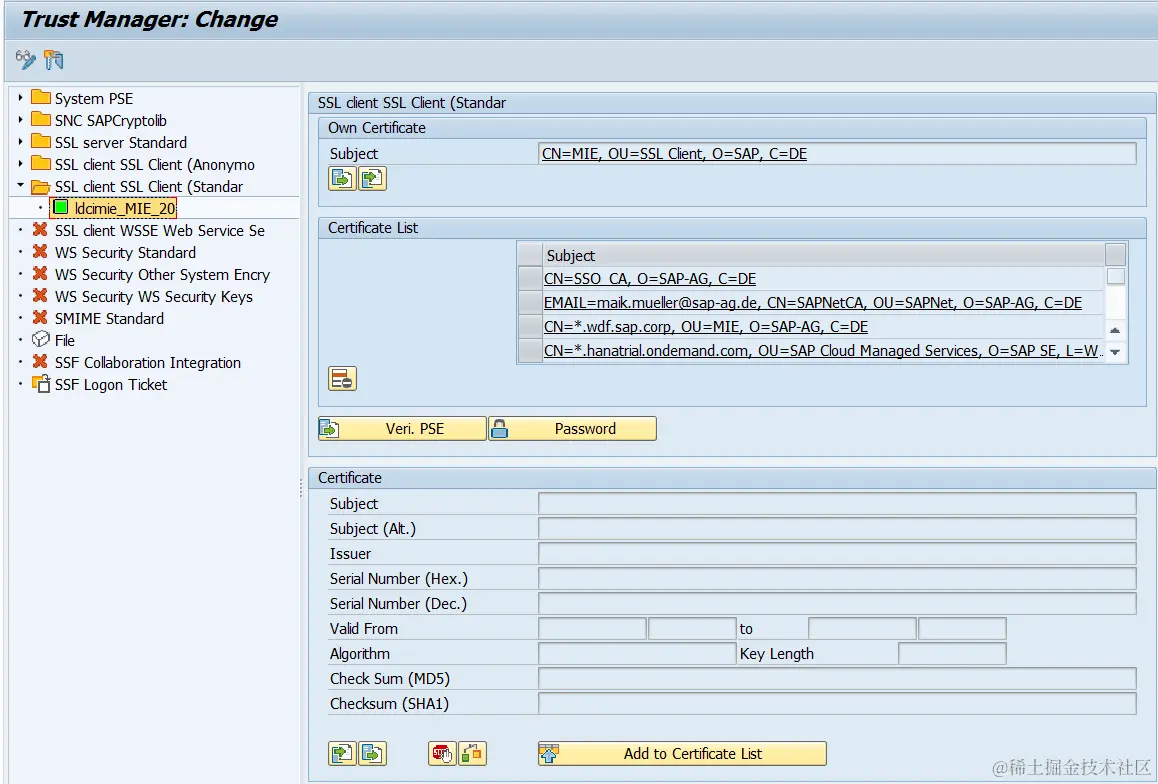Click the Serial Number (Dec.) field
Image resolution: width=1158 pixels, height=784 pixels.
(837, 603)
